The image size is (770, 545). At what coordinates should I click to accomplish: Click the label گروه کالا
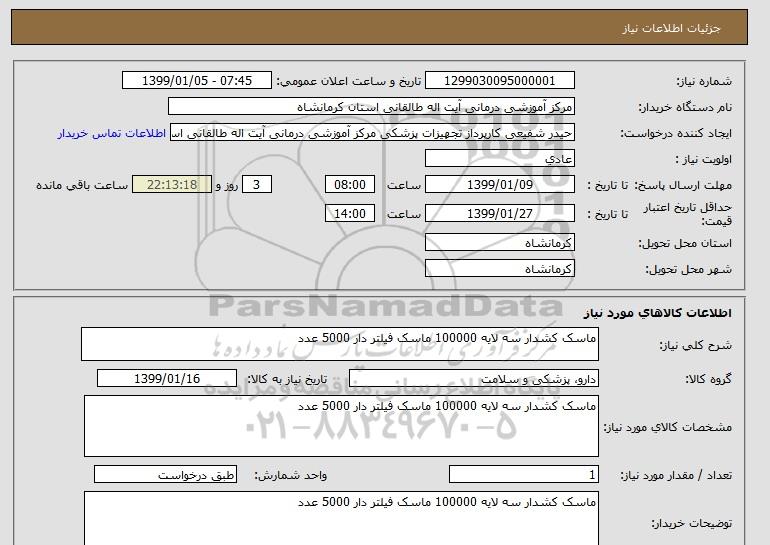point(708,379)
